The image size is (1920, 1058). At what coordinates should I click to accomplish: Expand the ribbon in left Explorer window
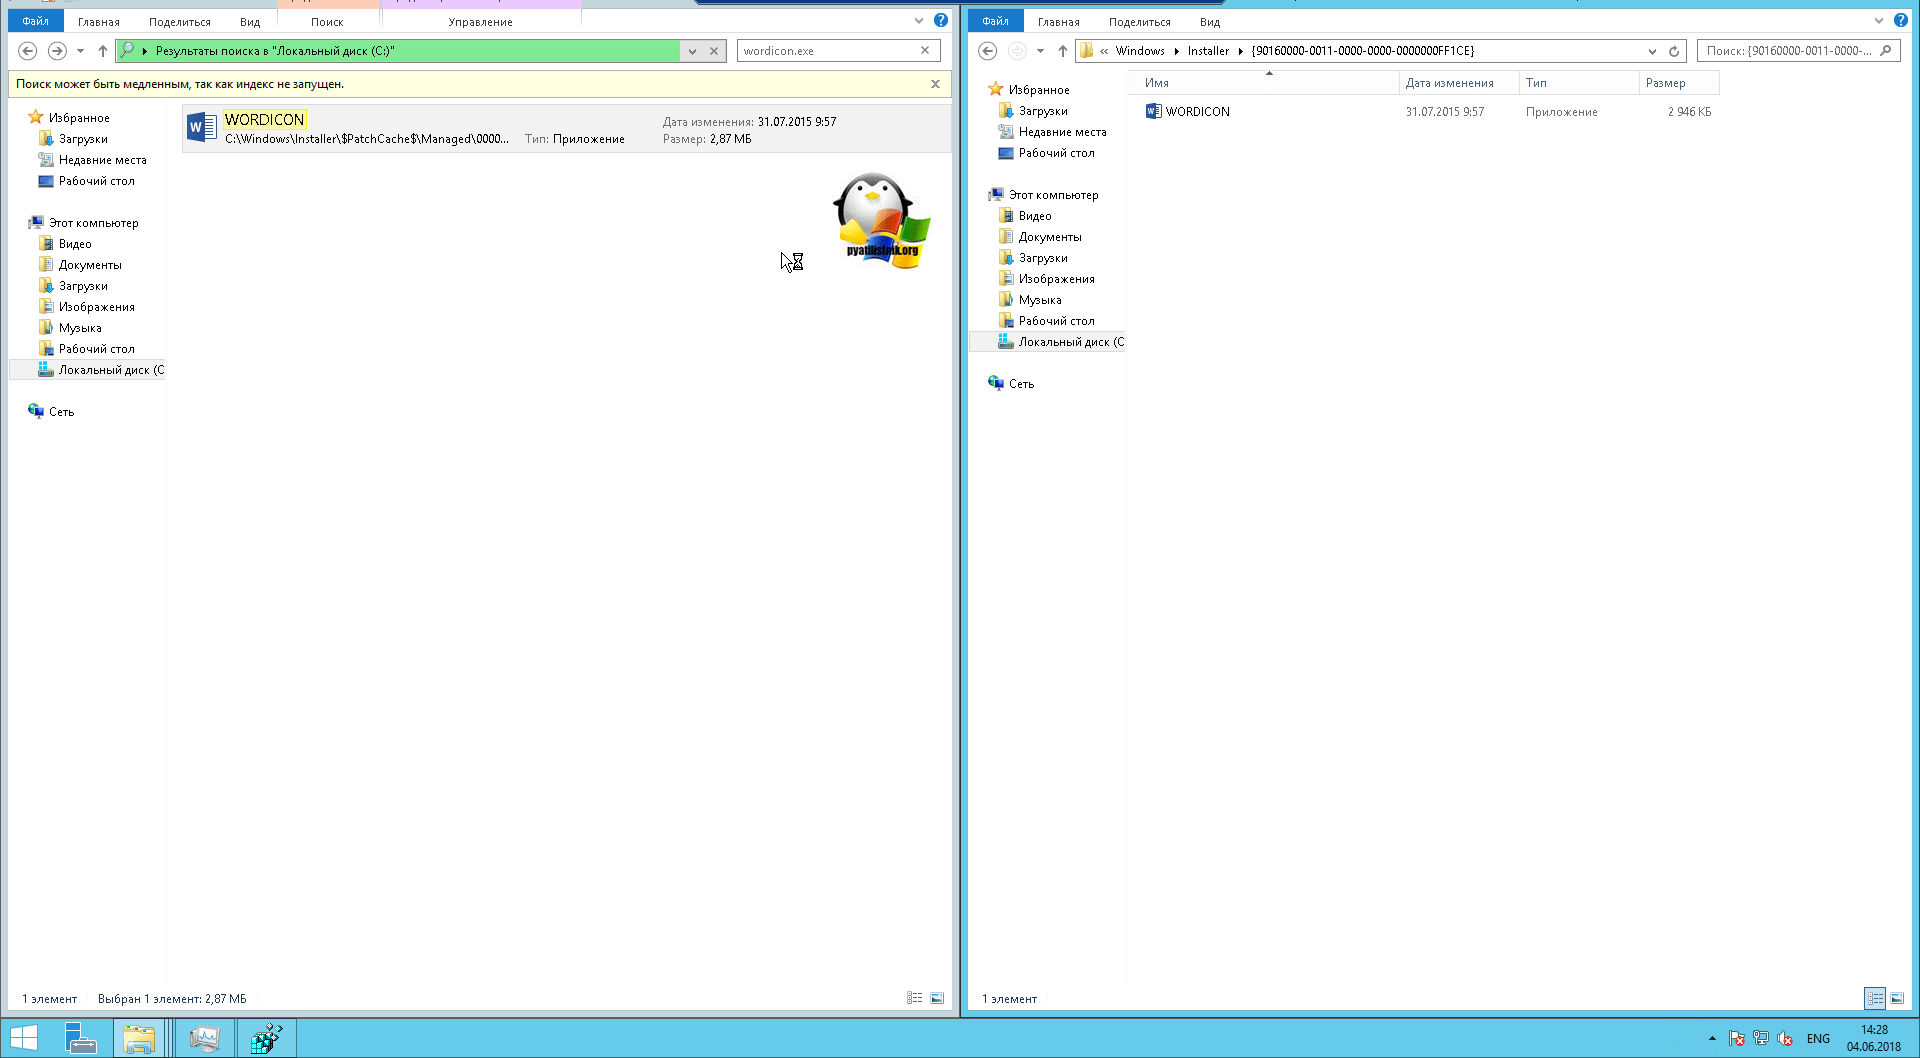(918, 21)
